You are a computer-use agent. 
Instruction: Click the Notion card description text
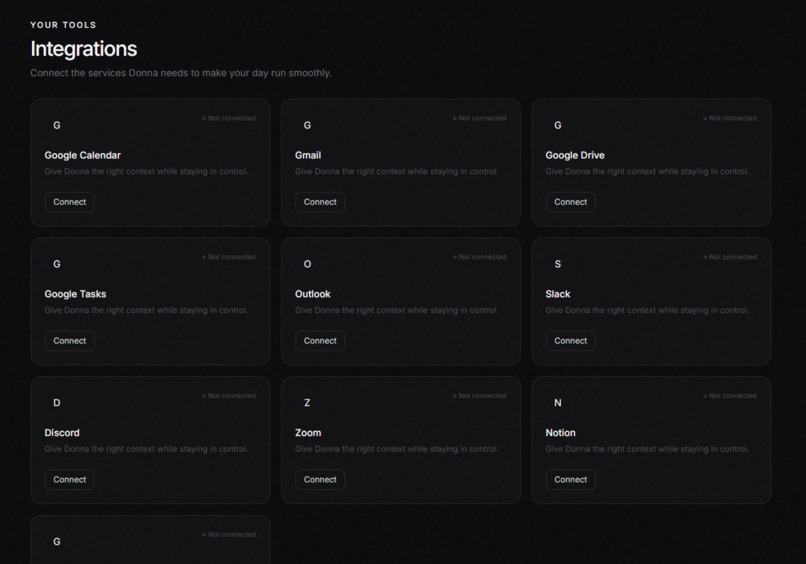click(647, 449)
